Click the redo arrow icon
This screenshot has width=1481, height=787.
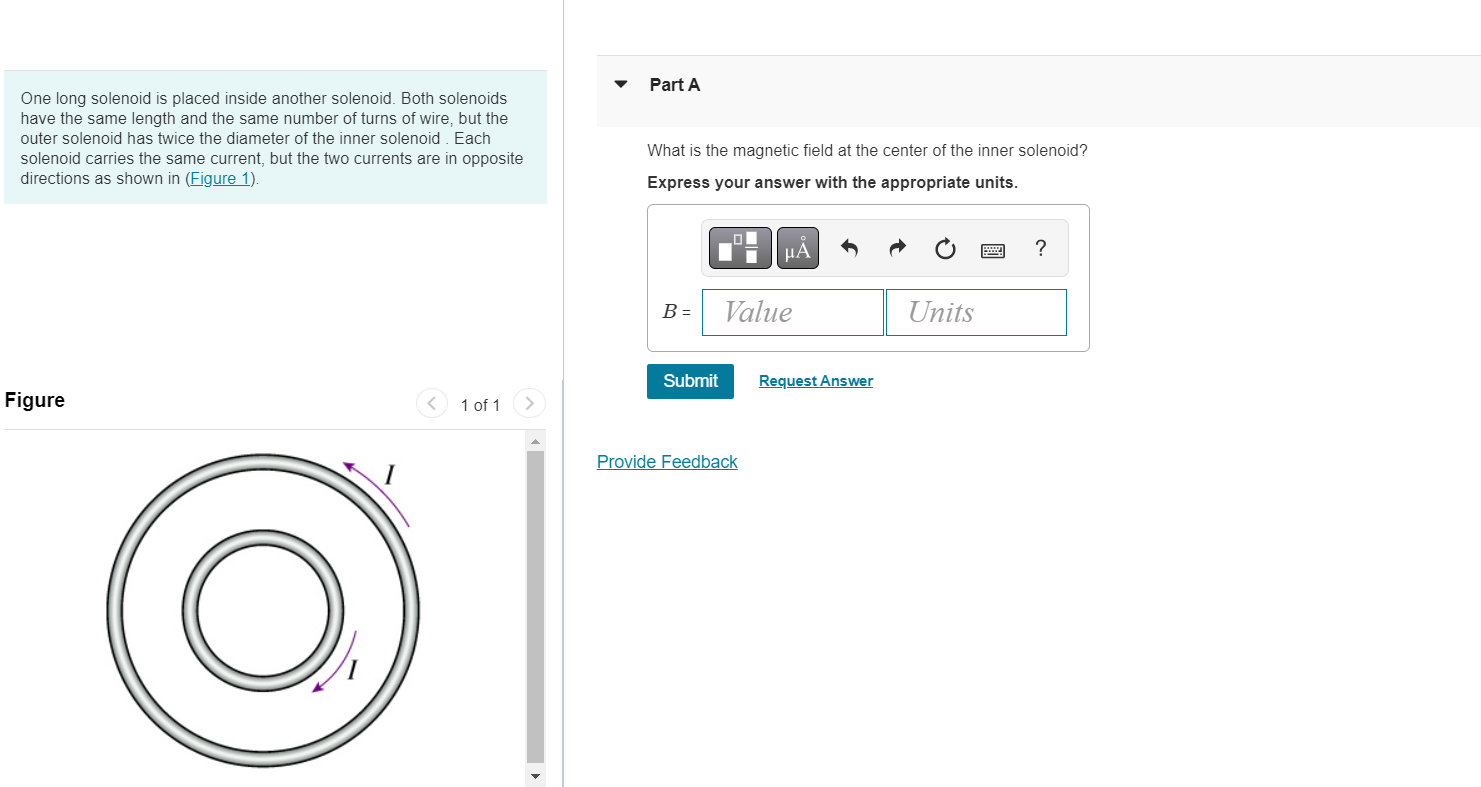(897, 248)
